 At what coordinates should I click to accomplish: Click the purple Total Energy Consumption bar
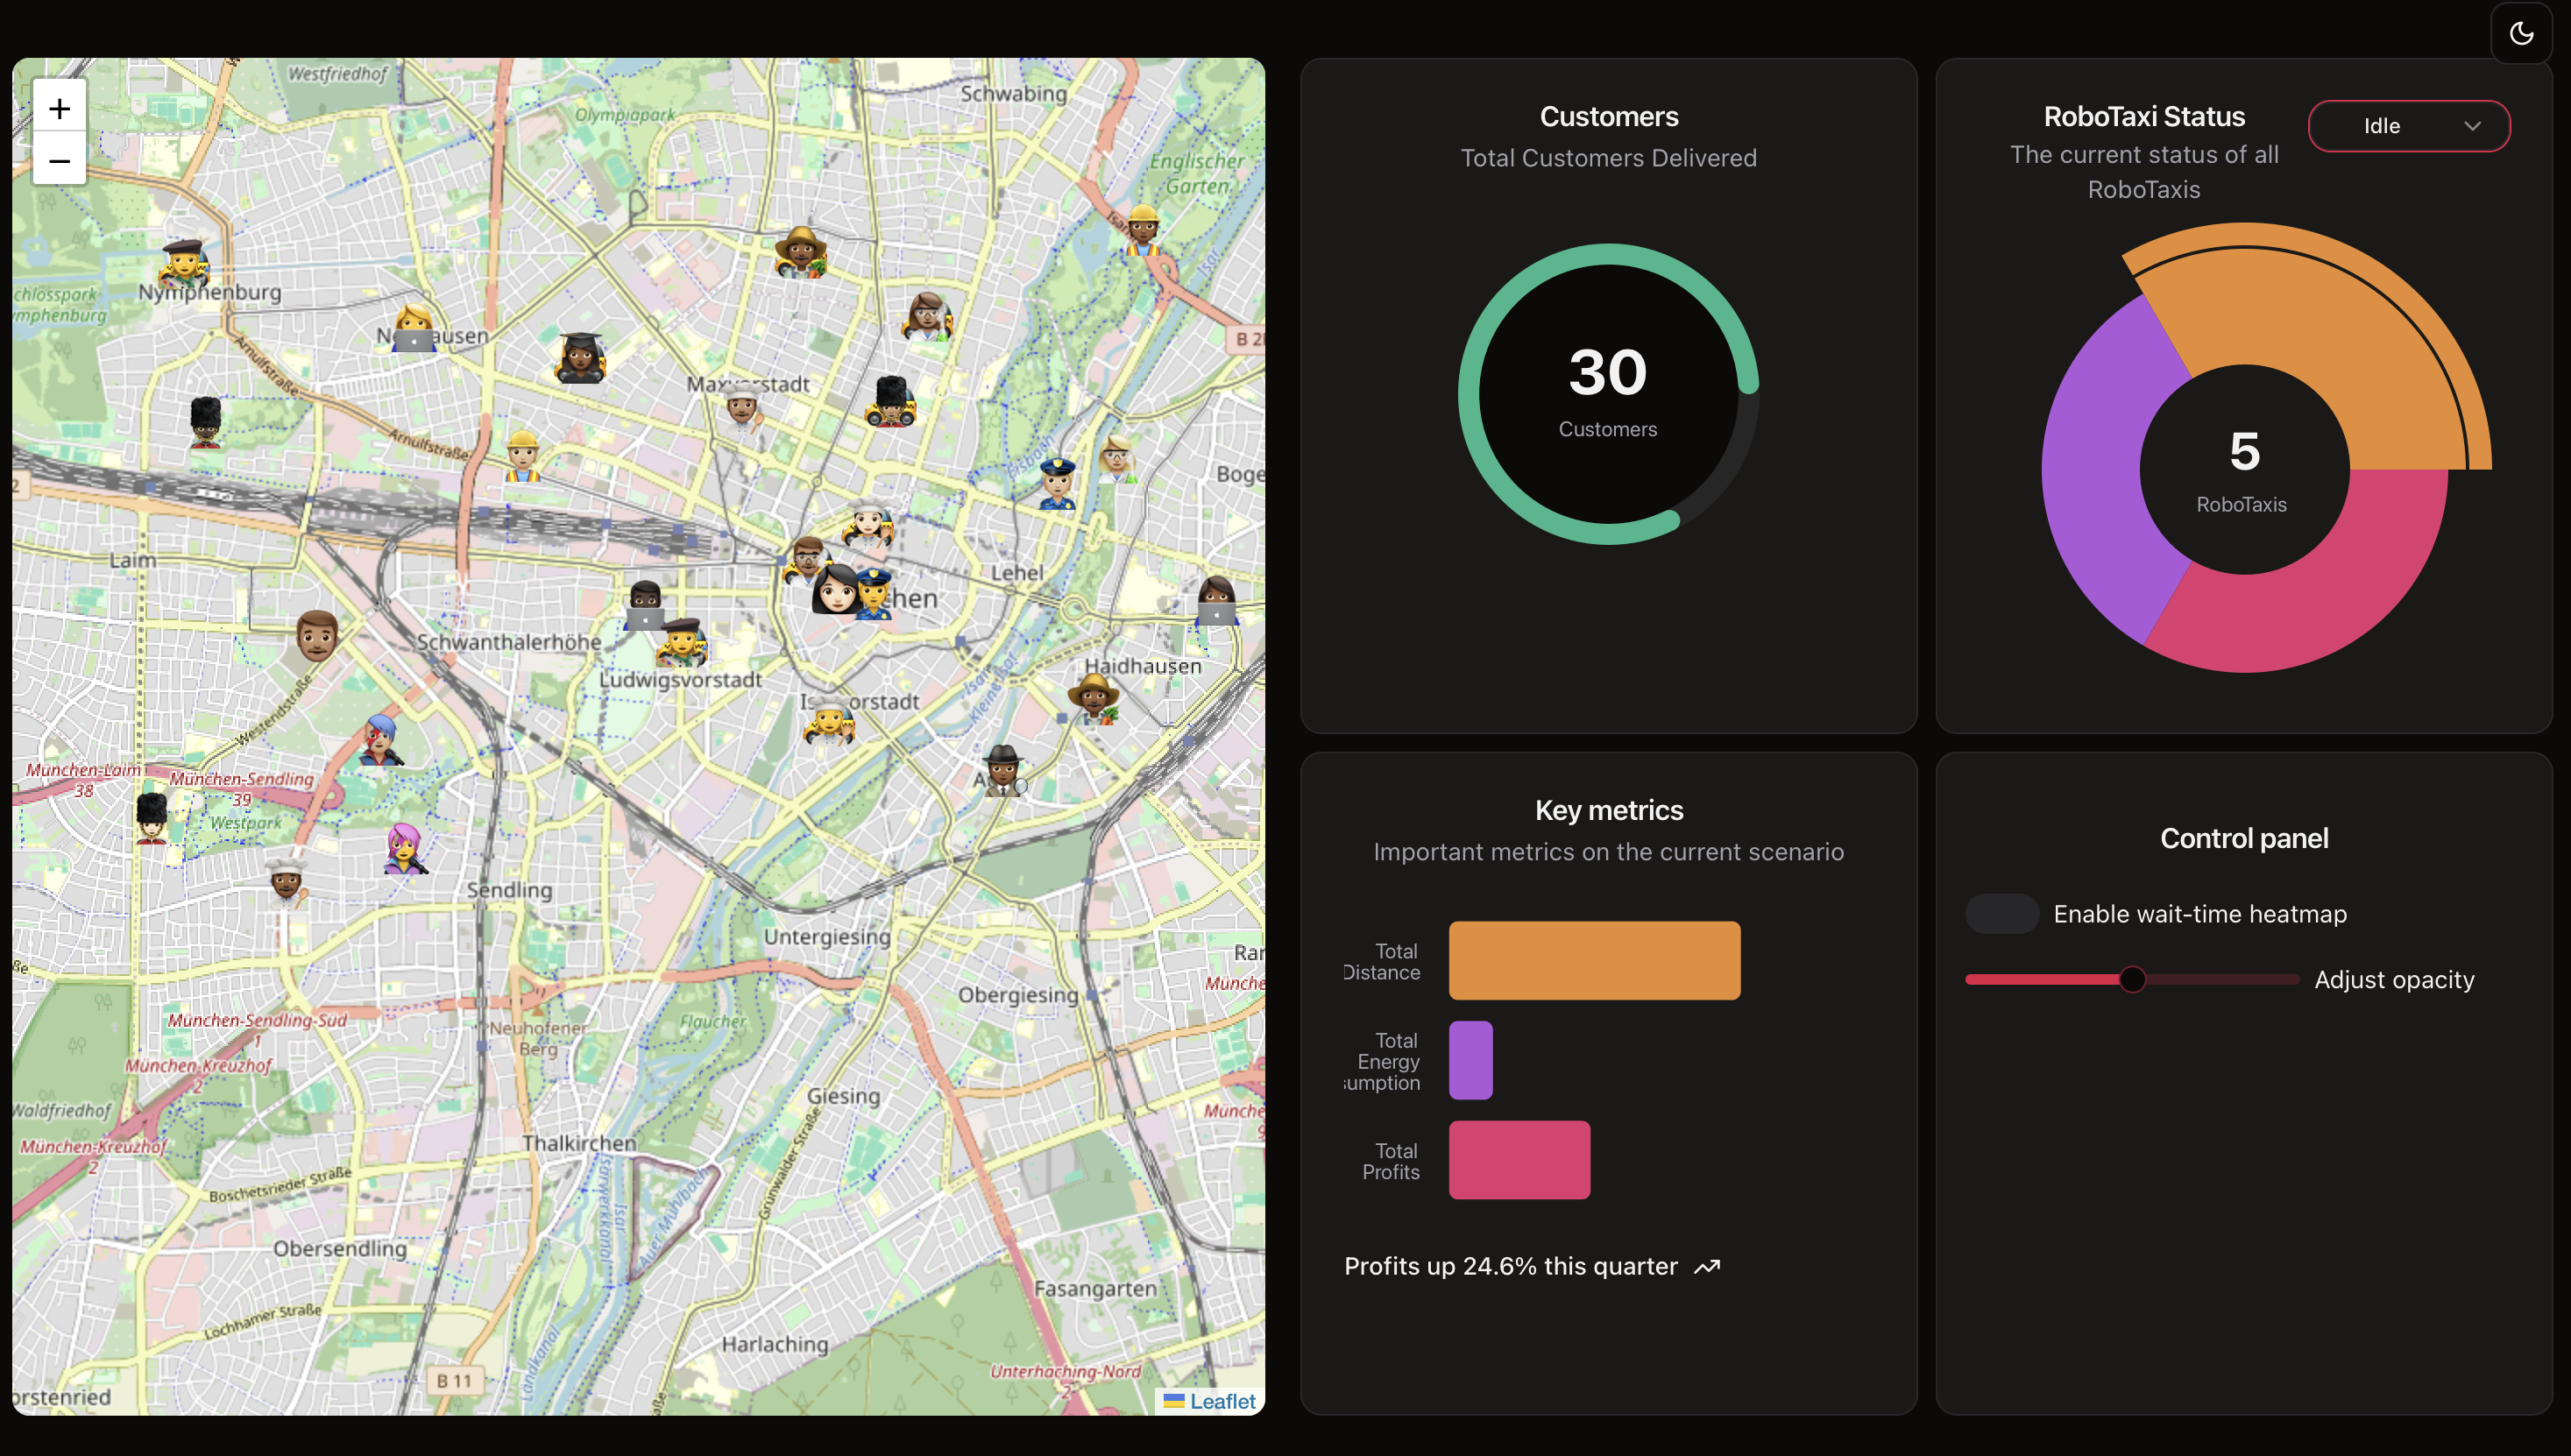[x=1470, y=1060]
